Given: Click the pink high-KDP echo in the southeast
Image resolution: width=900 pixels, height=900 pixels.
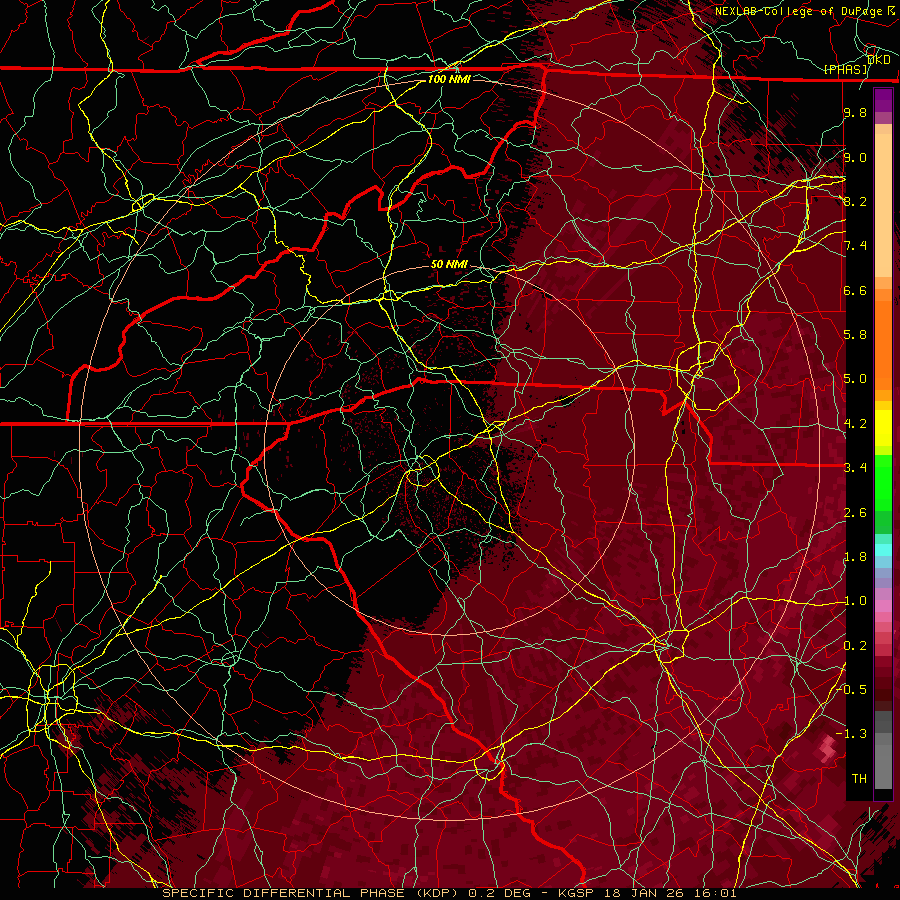Looking at the screenshot, I should [x=828, y=749].
